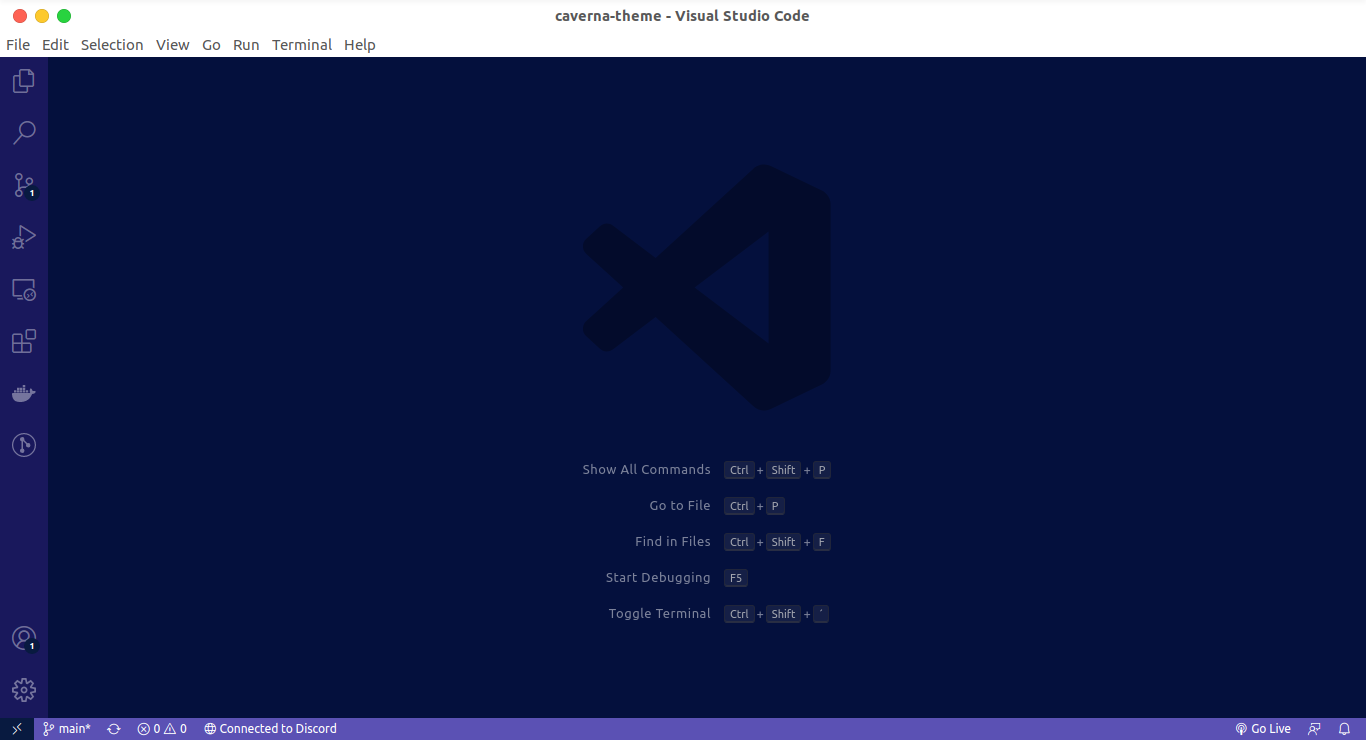
Task: Open problems panel via errors and warnings count
Action: click(162, 729)
